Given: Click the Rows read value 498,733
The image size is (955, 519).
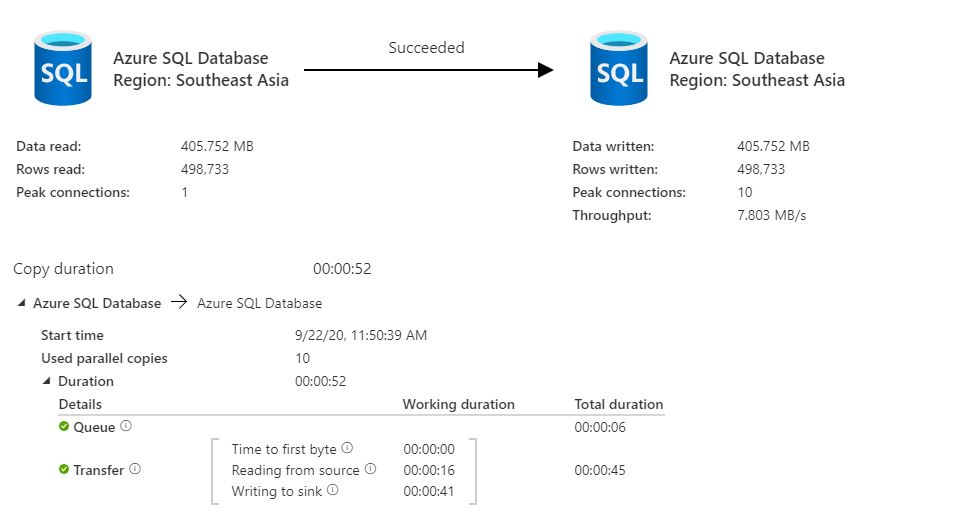Looking at the screenshot, I should click(x=205, y=169).
